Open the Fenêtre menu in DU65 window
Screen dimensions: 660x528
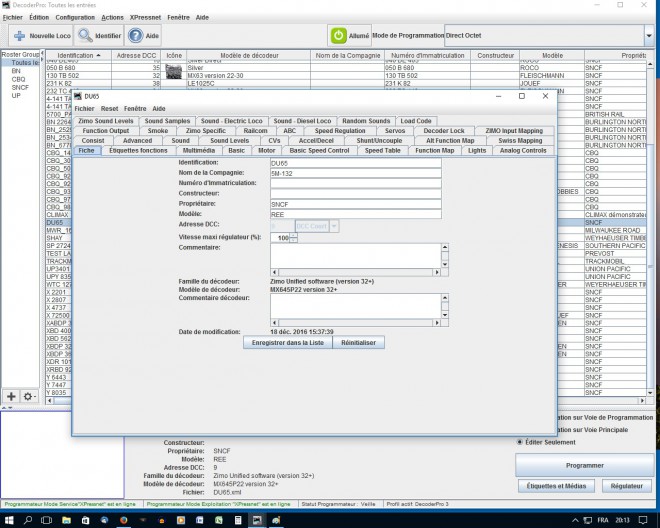point(135,109)
